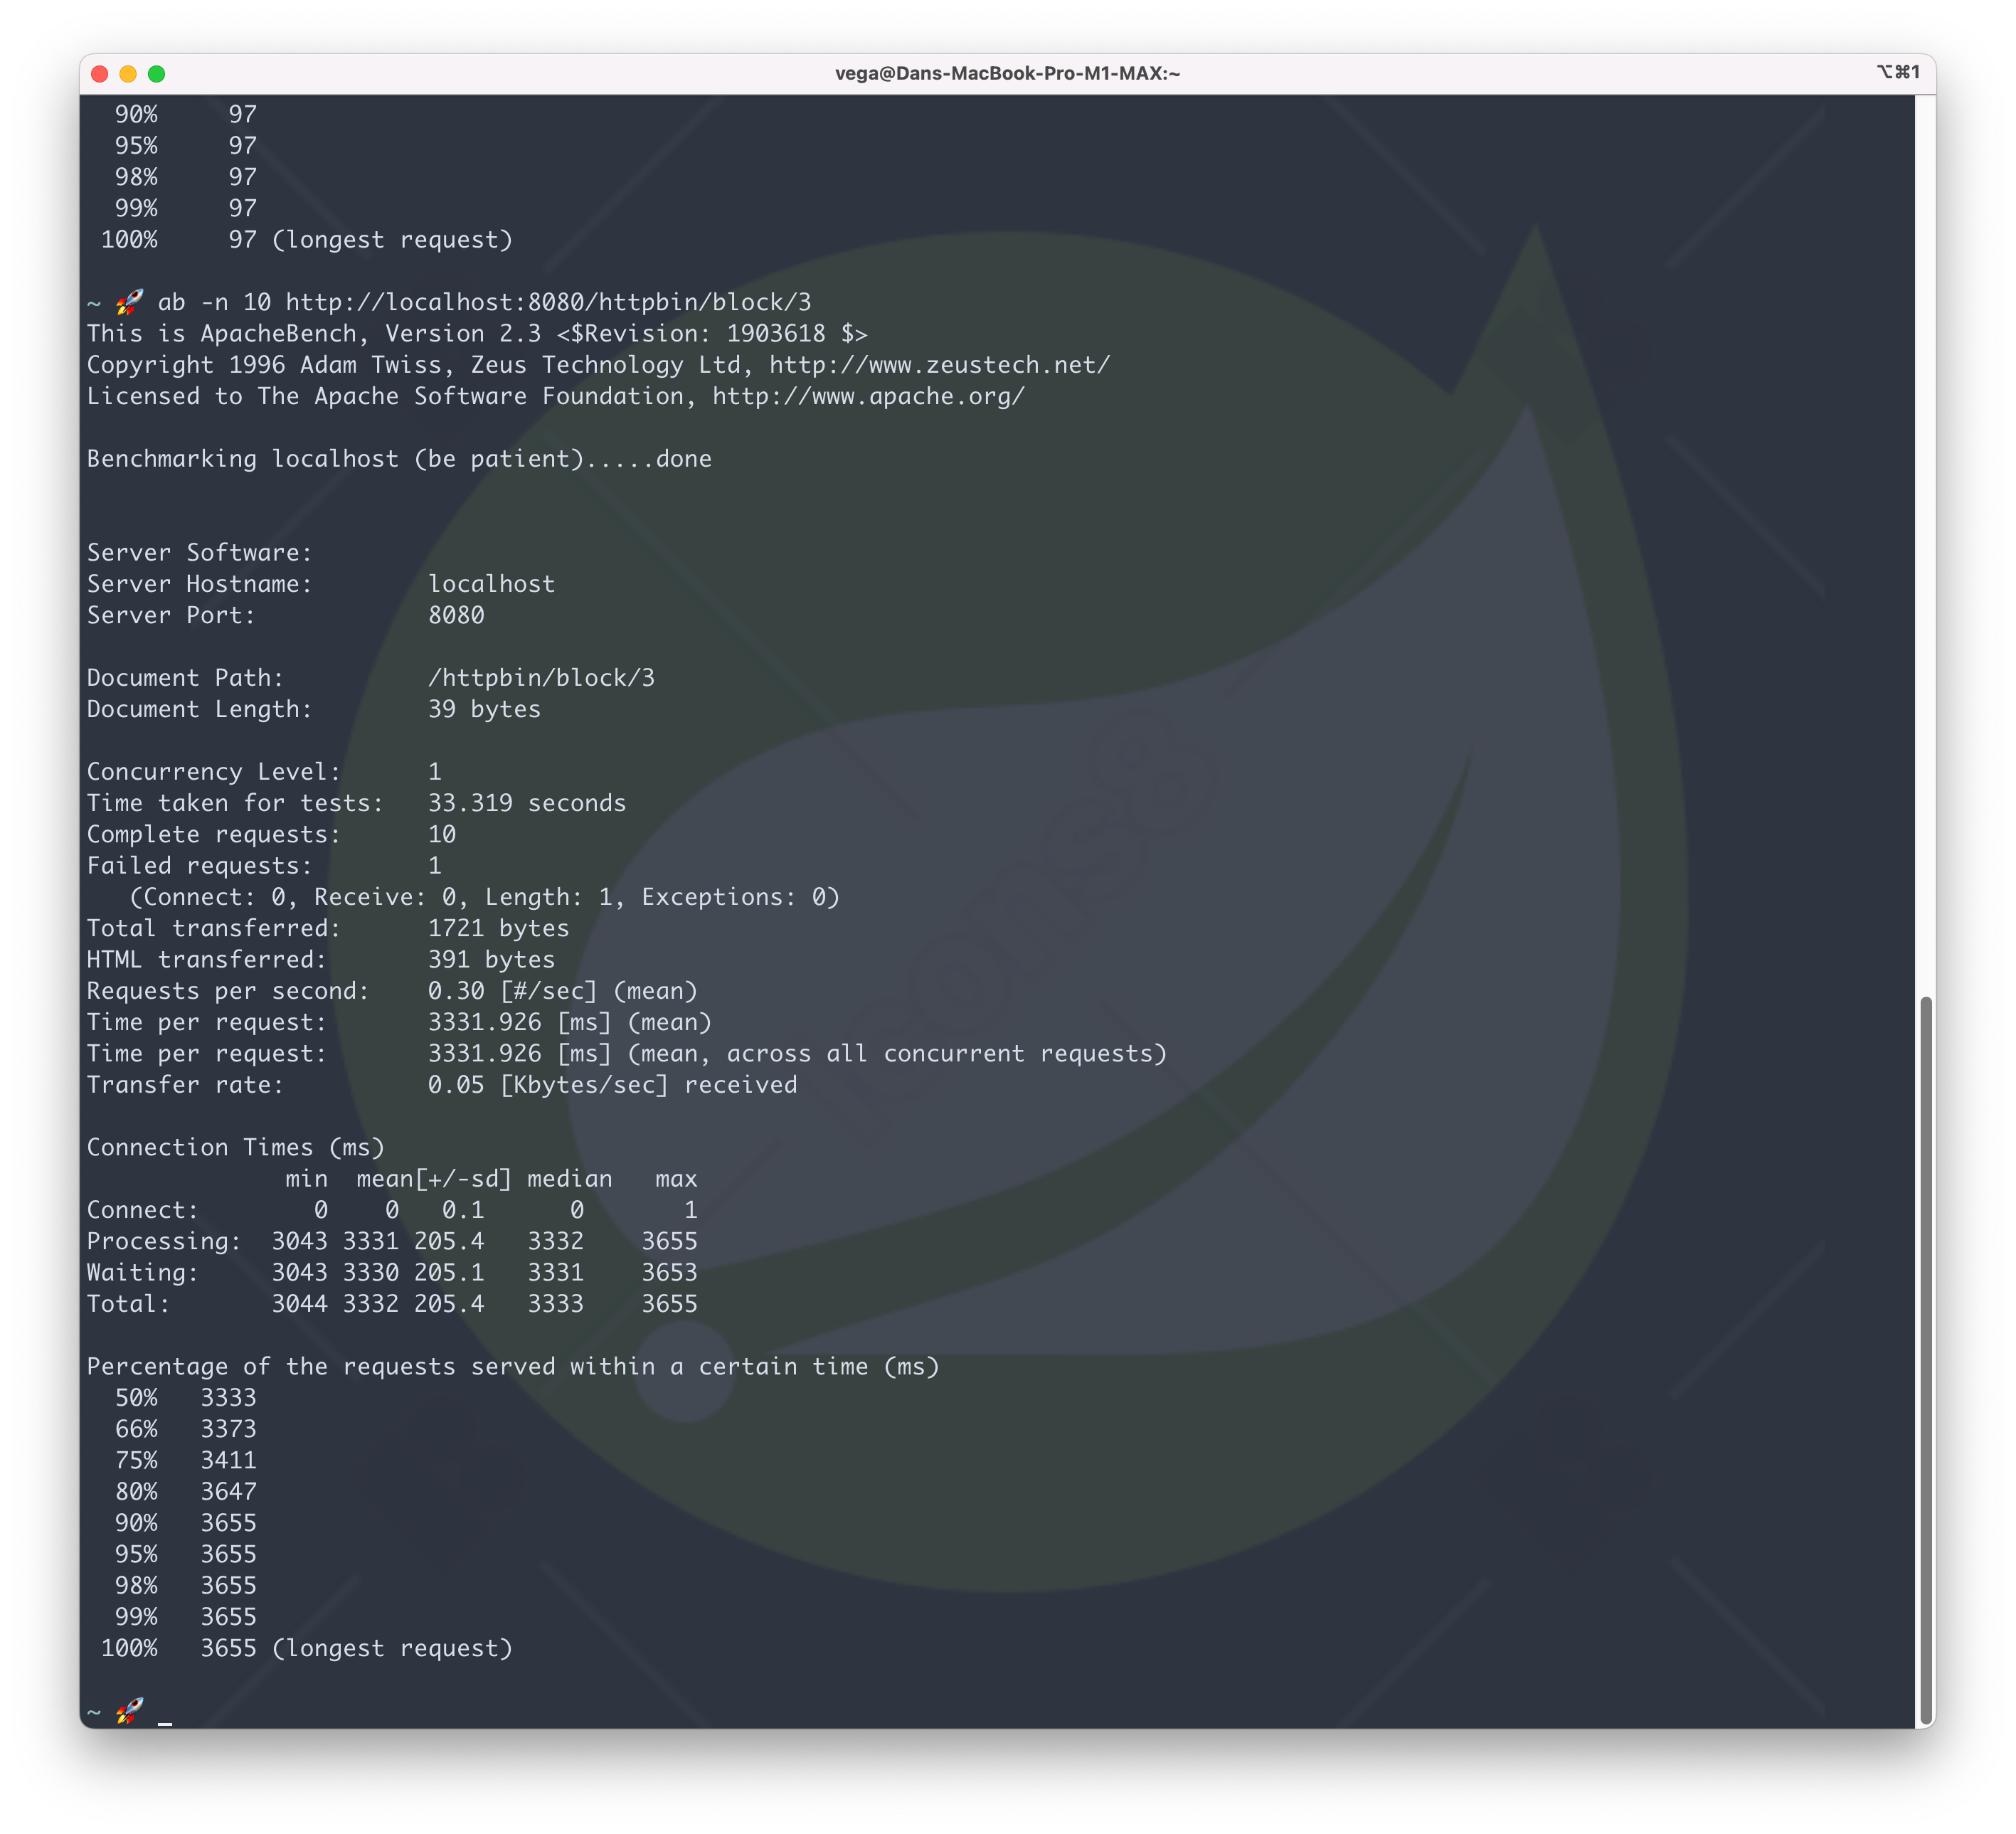Click the Waiting row max value 3653

[x=669, y=1273]
